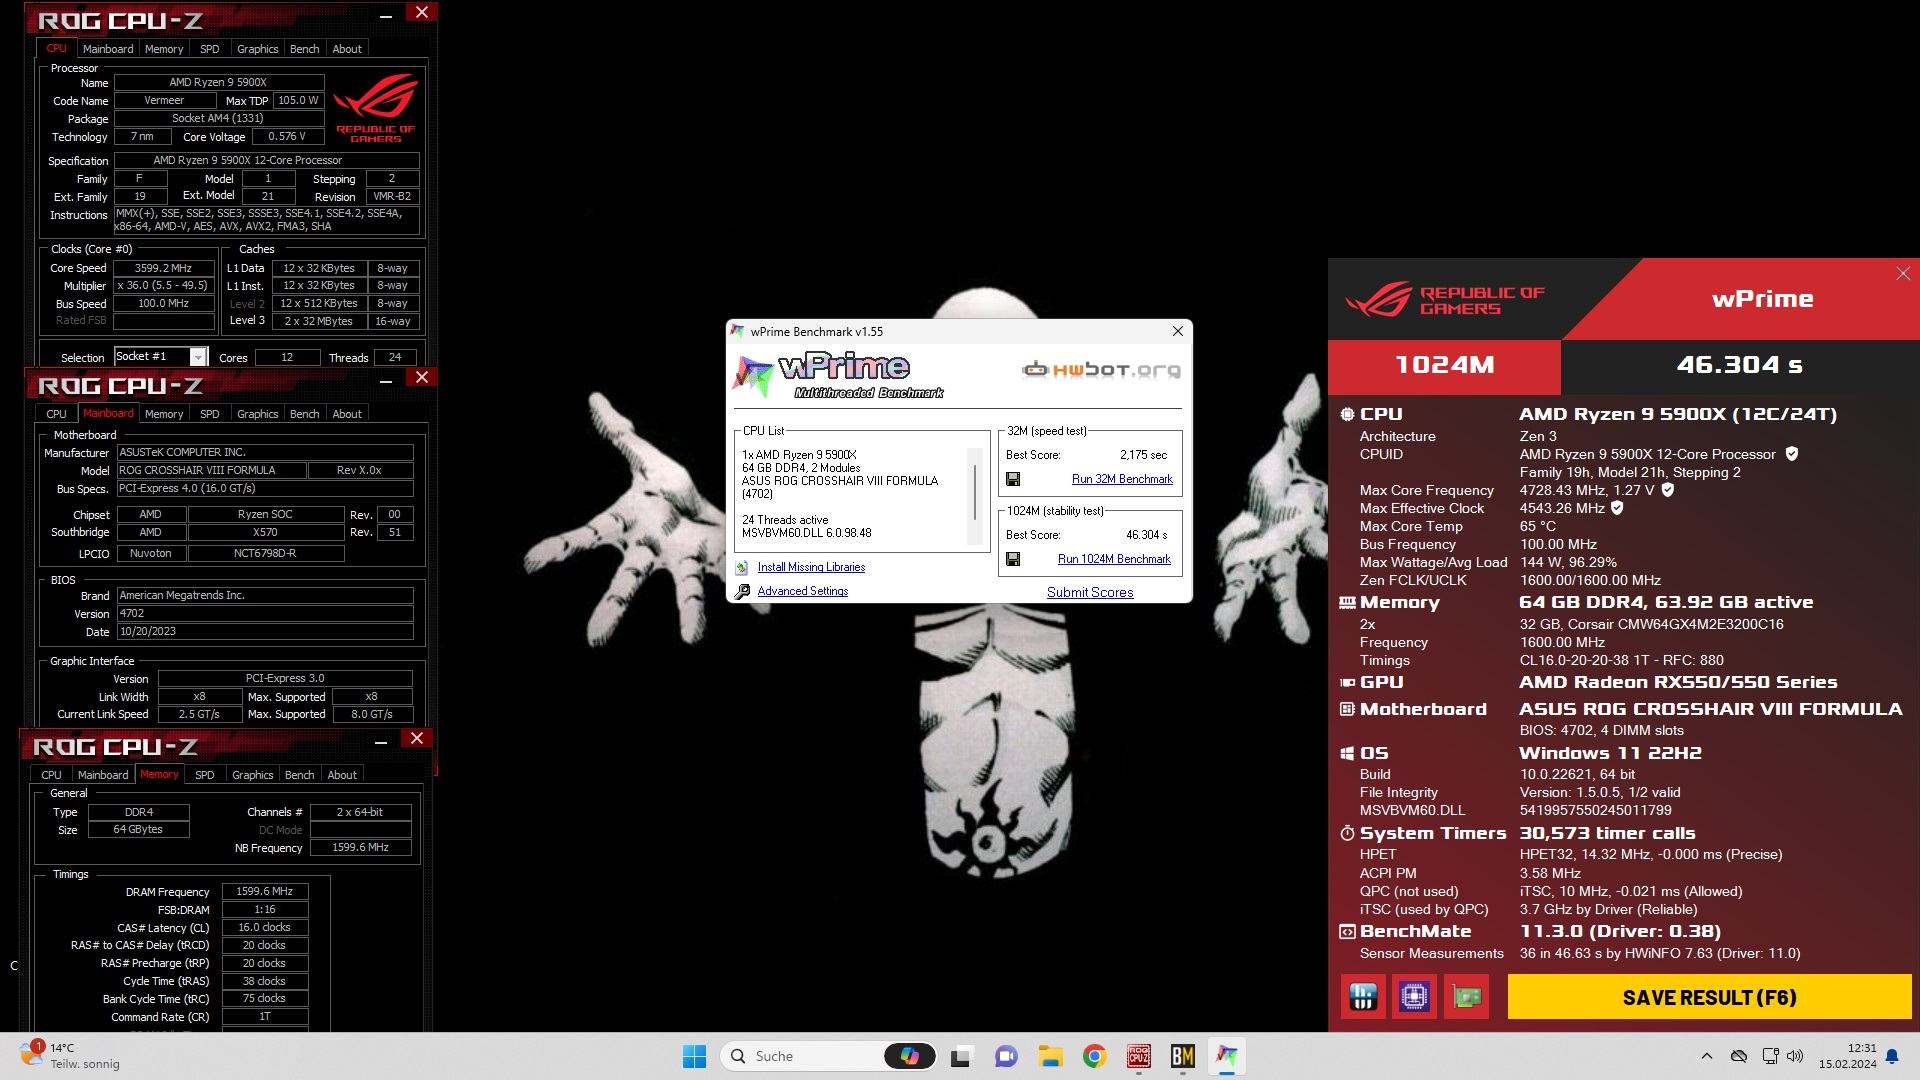Image resolution: width=1920 pixels, height=1080 pixels.
Task: Minimize the bottom CPU-Z Memory window
Action: tap(380, 741)
